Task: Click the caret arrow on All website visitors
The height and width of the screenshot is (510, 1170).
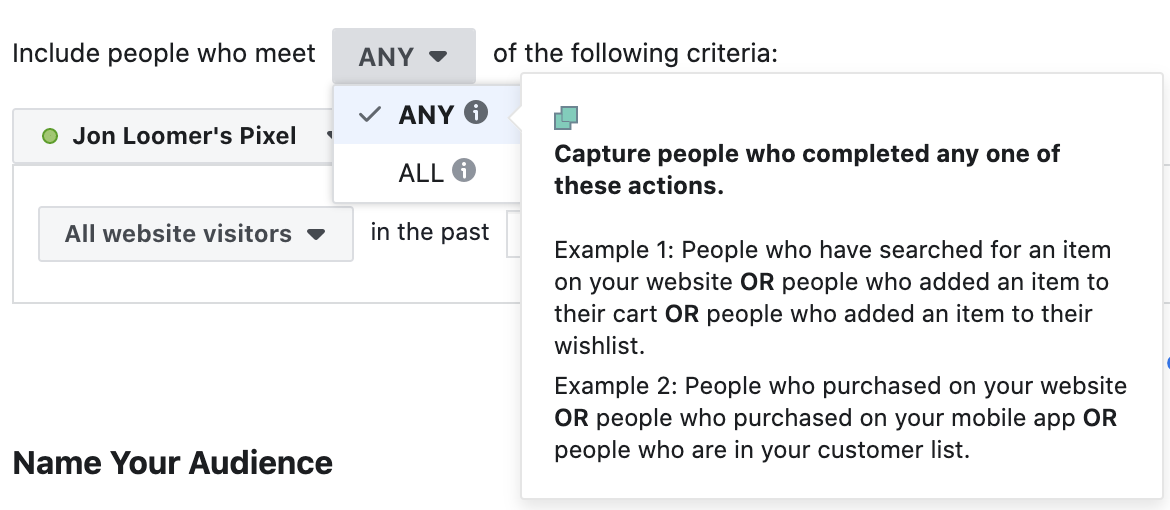Action: (316, 234)
